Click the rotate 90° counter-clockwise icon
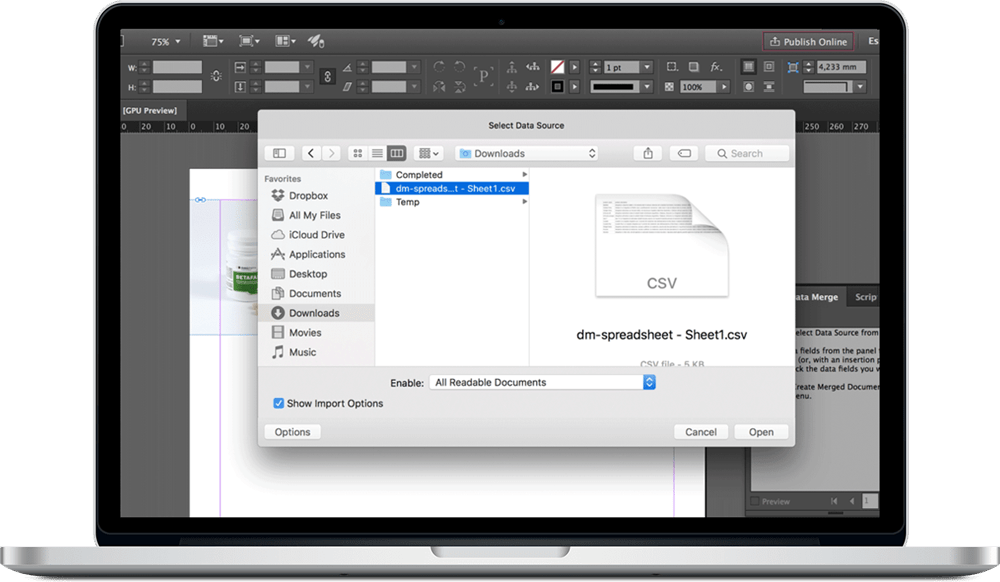 click(460, 67)
